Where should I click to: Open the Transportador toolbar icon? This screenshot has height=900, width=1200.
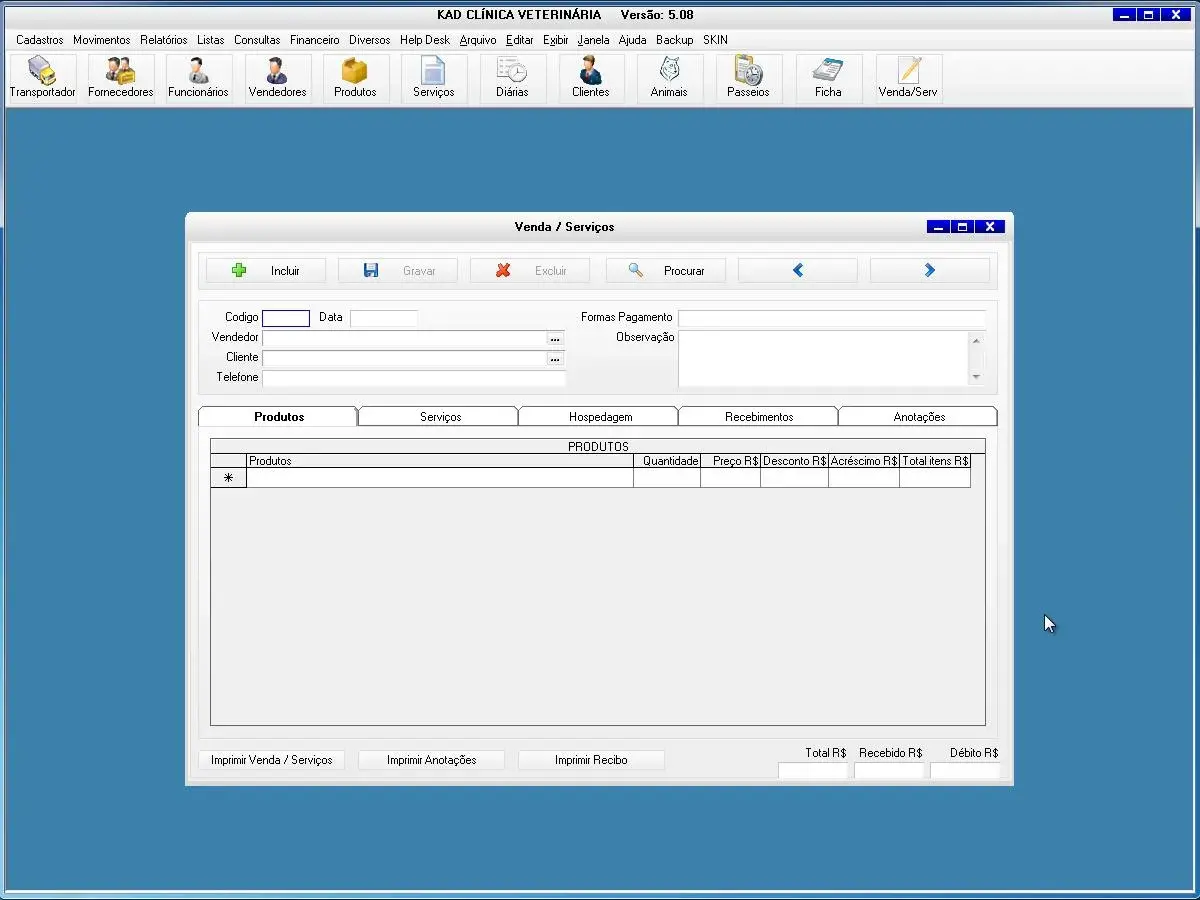42,78
